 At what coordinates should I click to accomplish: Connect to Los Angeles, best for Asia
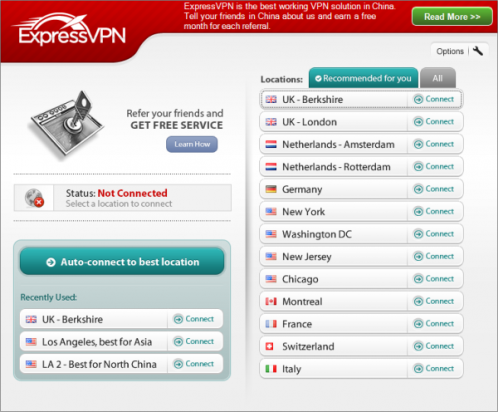(x=194, y=341)
